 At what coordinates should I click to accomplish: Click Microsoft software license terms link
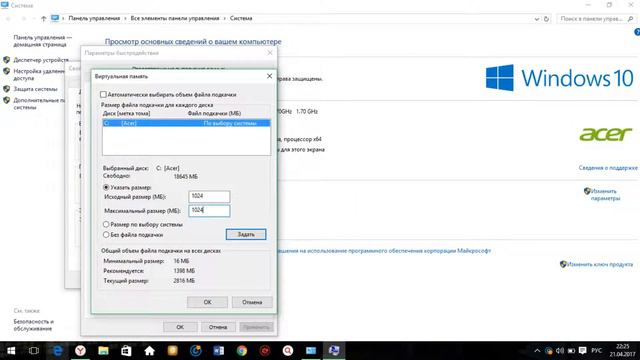coord(384,251)
